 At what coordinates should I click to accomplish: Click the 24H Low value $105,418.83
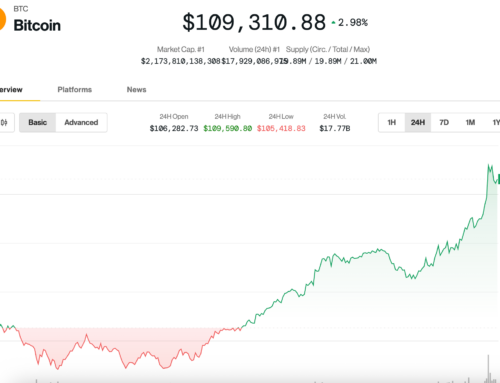[x=281, y=128]
